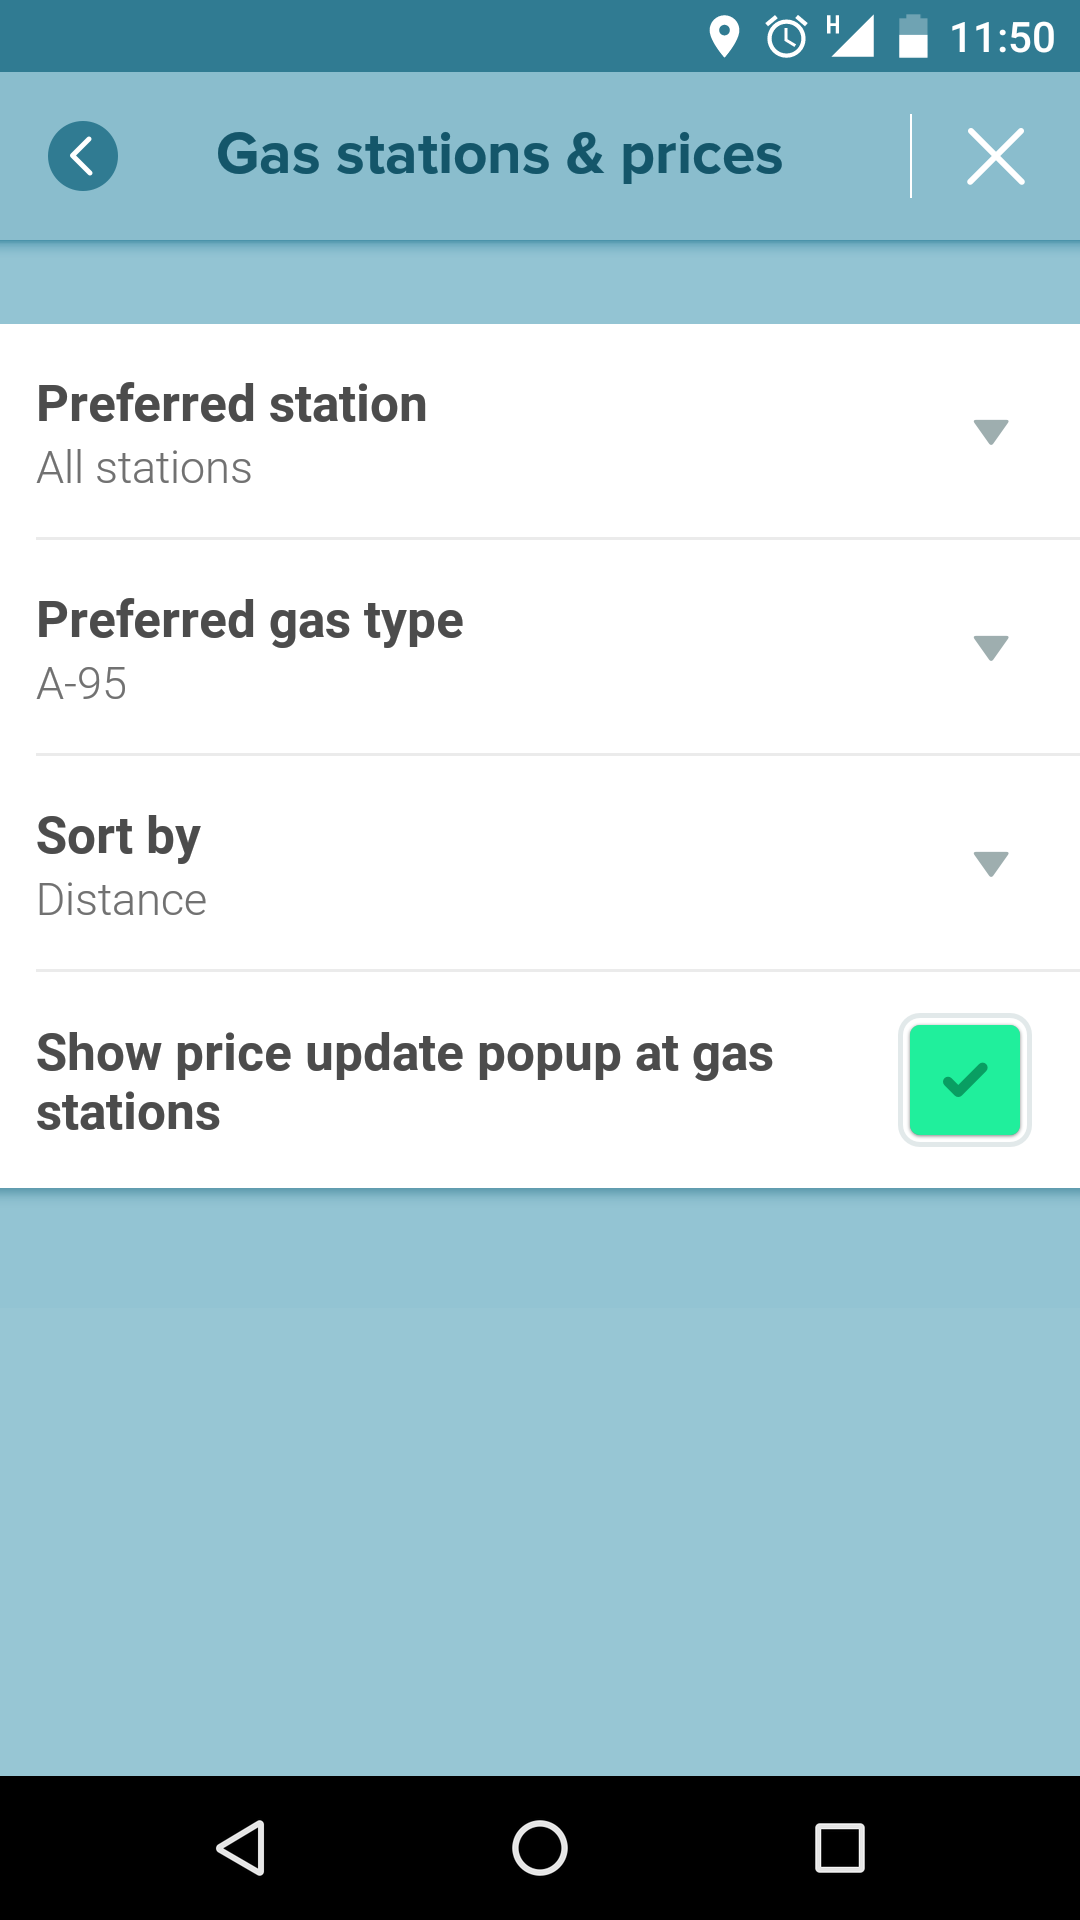Open recent apps with square button

coord(839,1847)
